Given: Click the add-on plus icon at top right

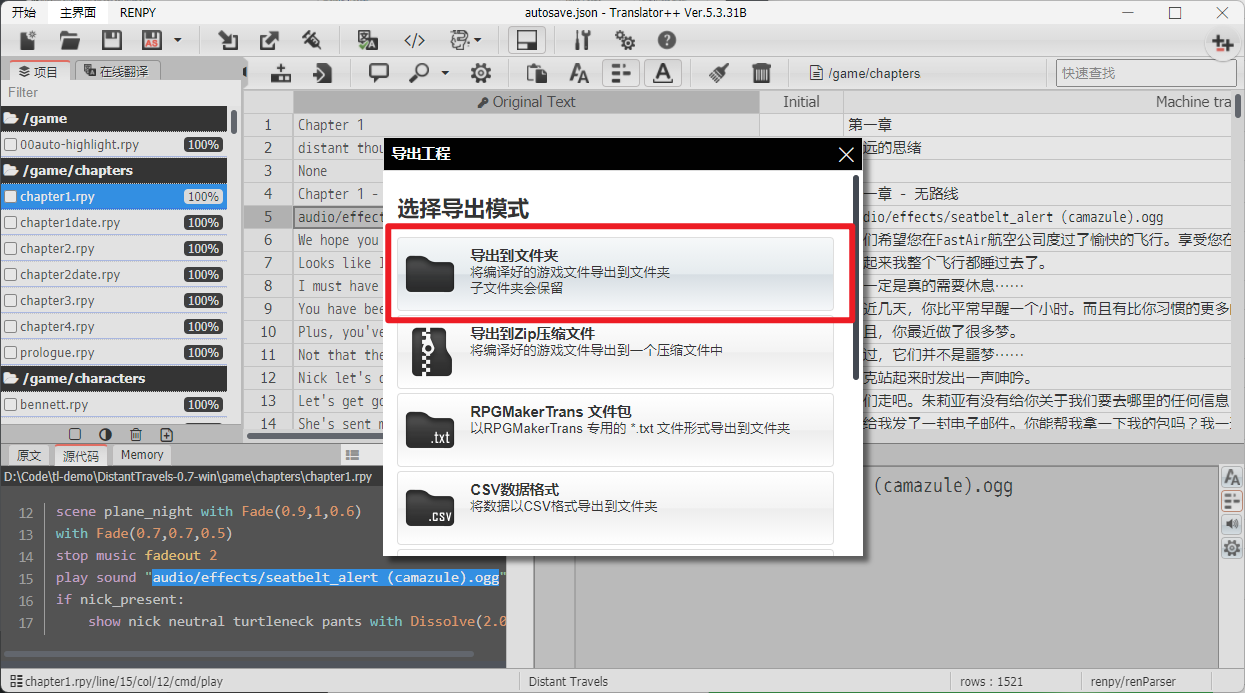Looking at the screenshot, I should pos(1222,43).
